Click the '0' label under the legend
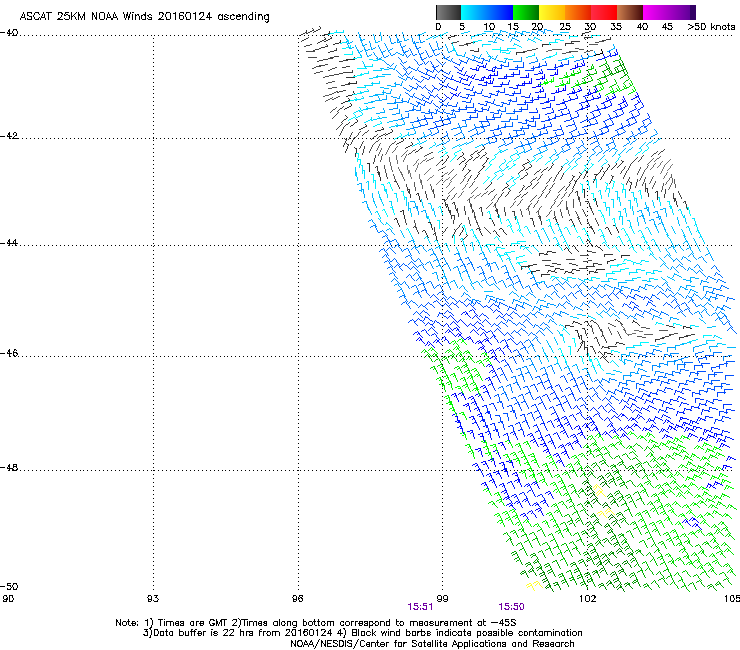This screenshot has width=740, height=650. point(438,27)
